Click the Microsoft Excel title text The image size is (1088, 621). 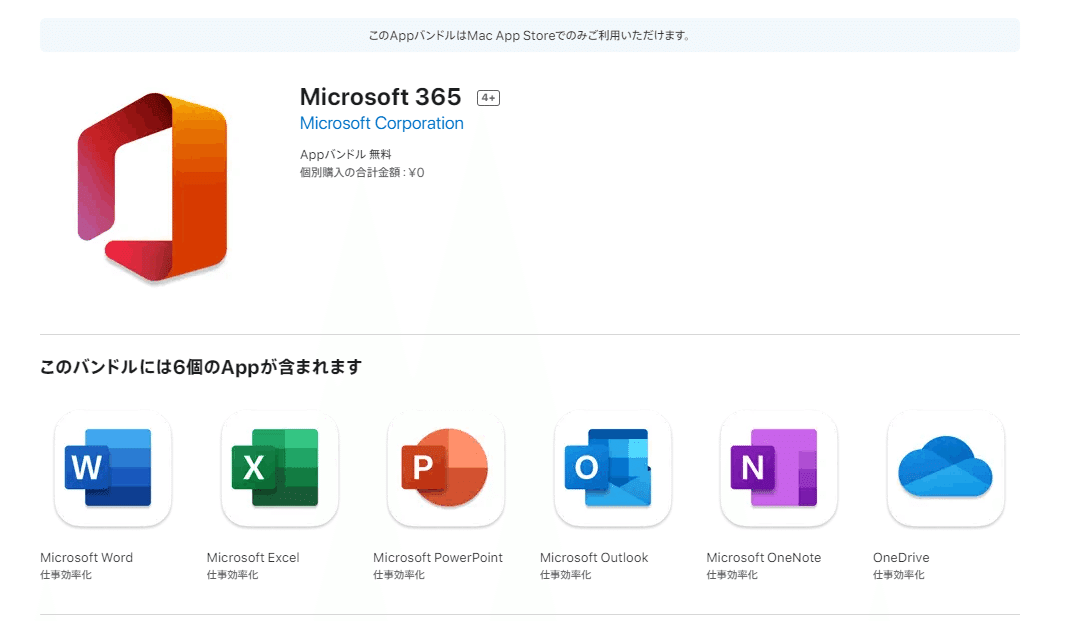[253, 557]
